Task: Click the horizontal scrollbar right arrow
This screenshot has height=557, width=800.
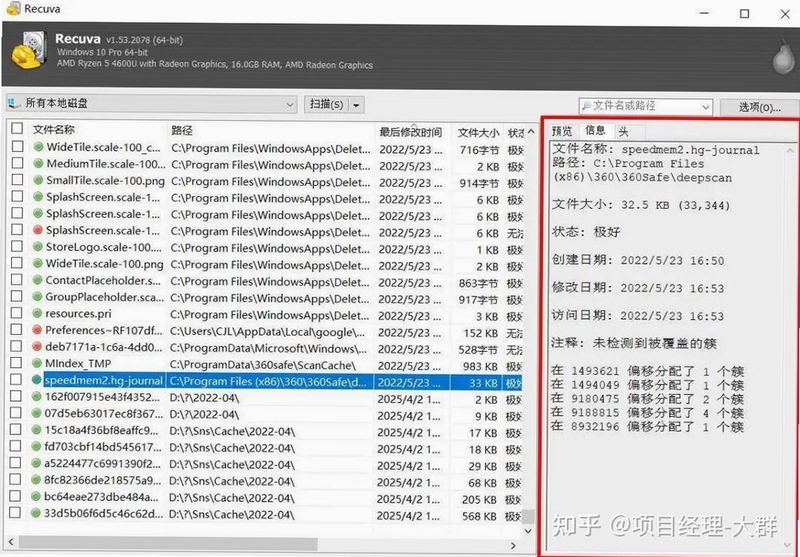Action: click(513, 545)
